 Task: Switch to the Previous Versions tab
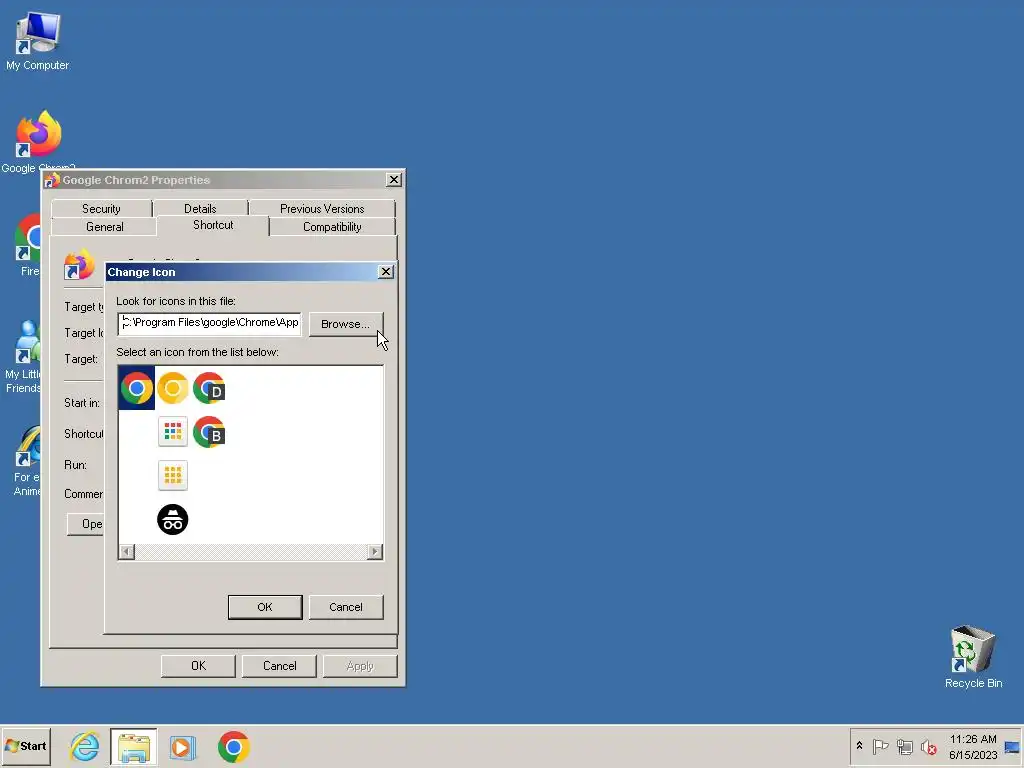click(x=322, y=208)
